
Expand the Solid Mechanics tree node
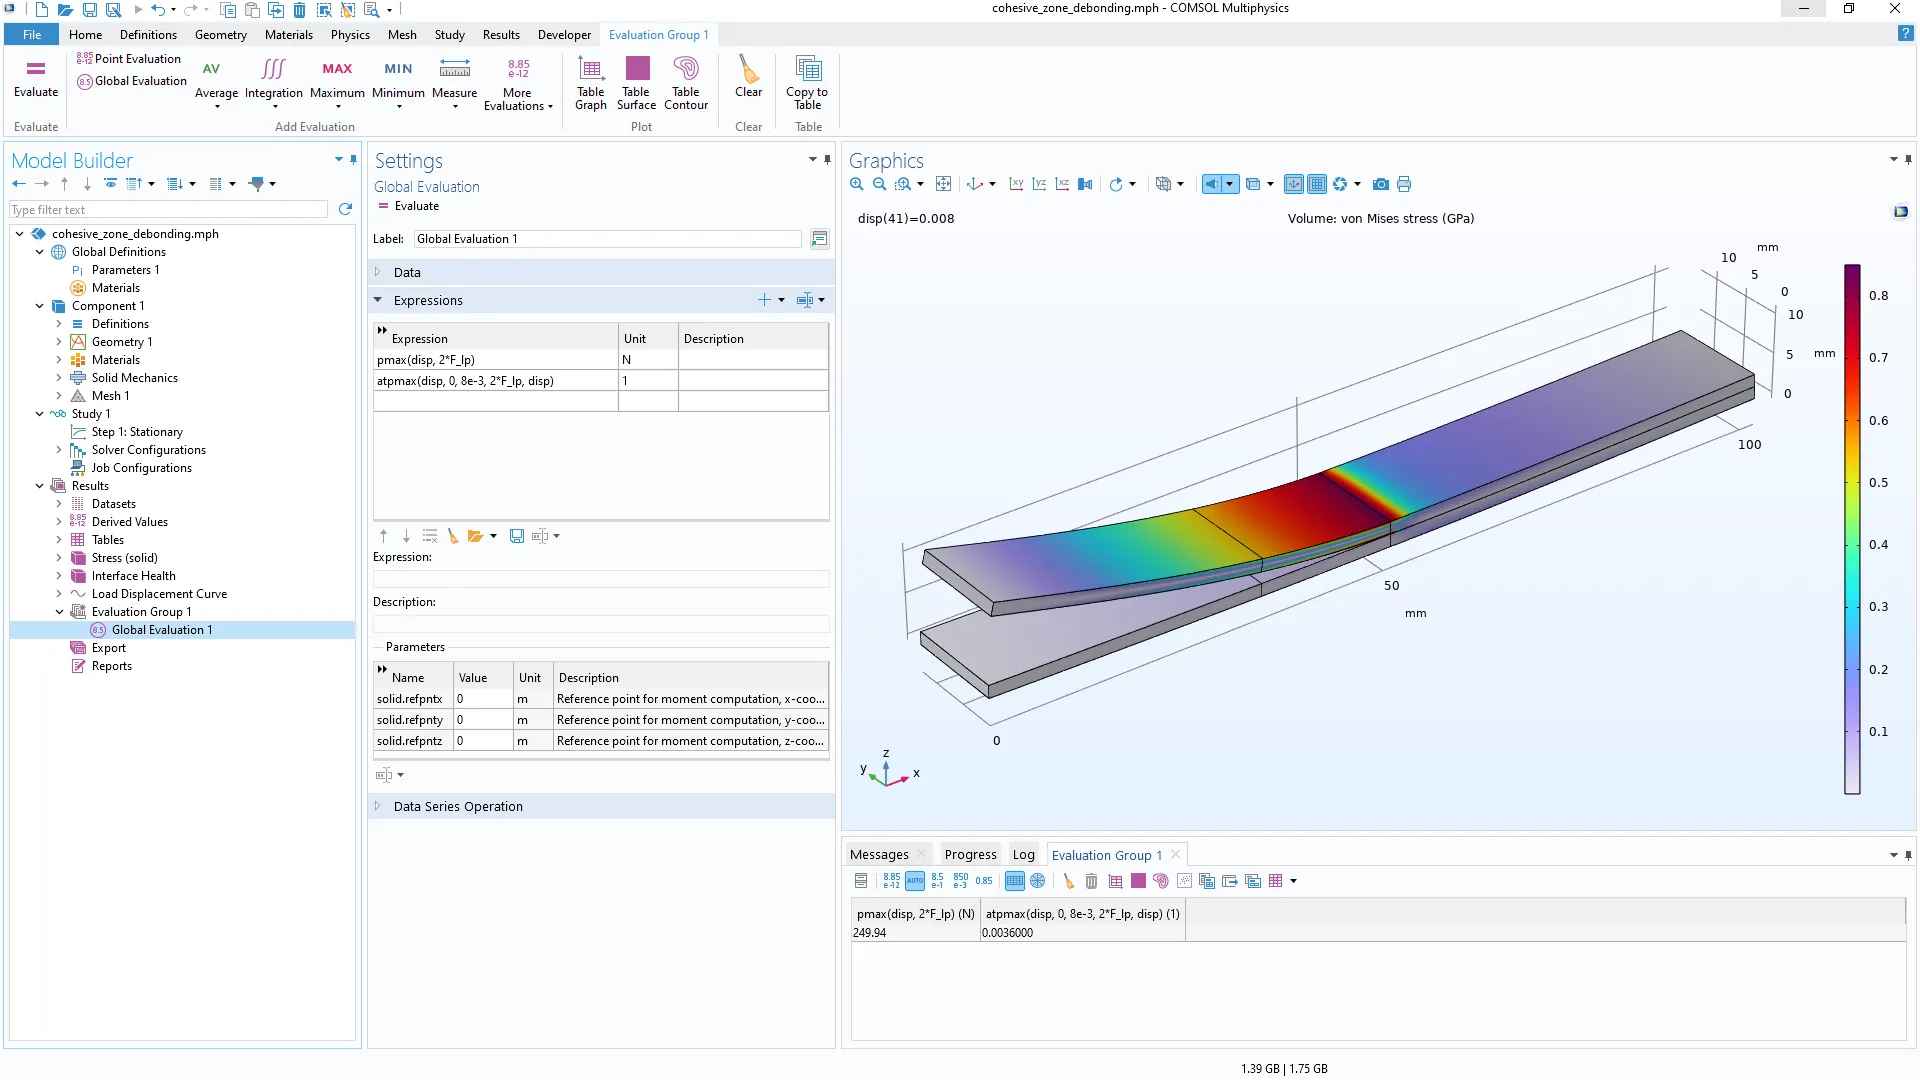(59, 378)
